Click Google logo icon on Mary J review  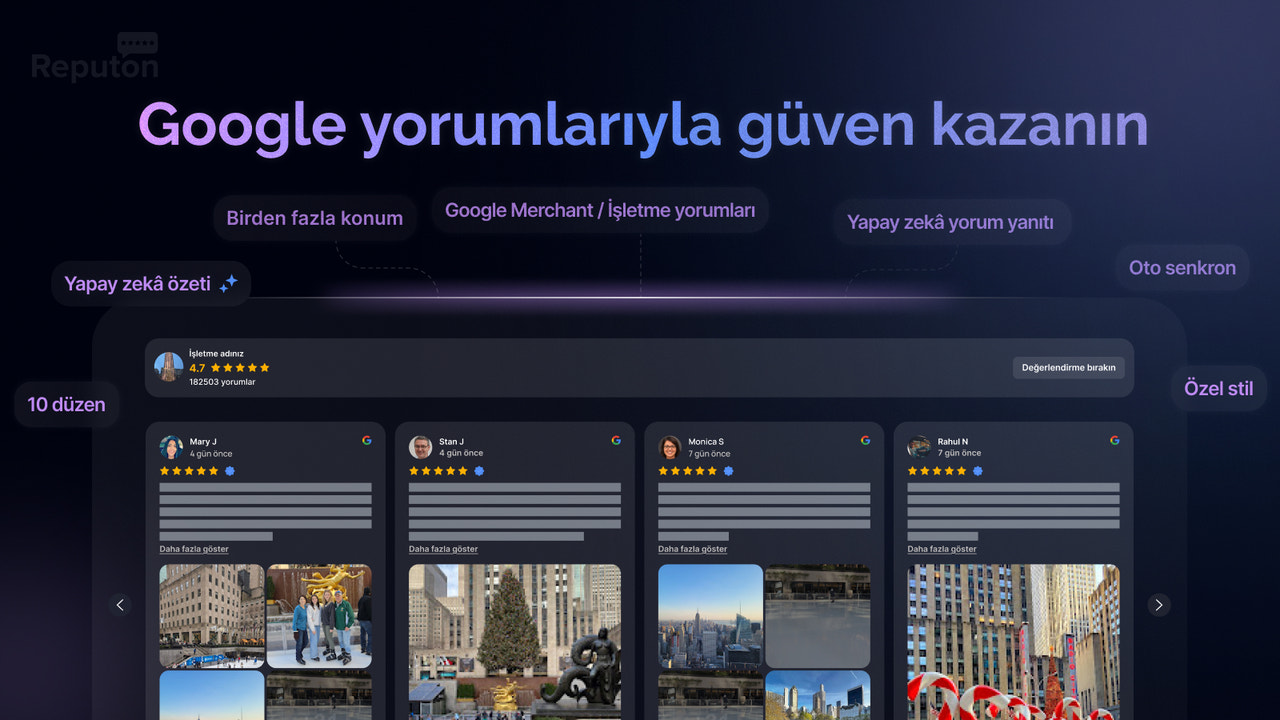(367, 440)
